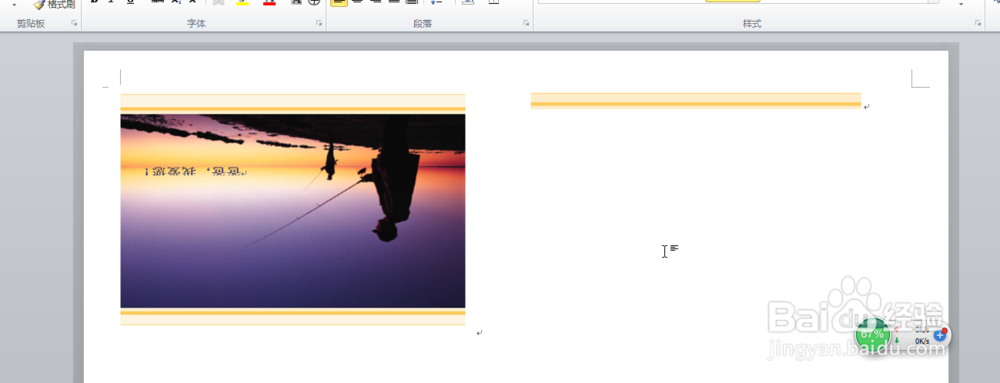Select the orange banner above the picture
The height and width of the screenshot is (383, 1000).
[293, 103]
